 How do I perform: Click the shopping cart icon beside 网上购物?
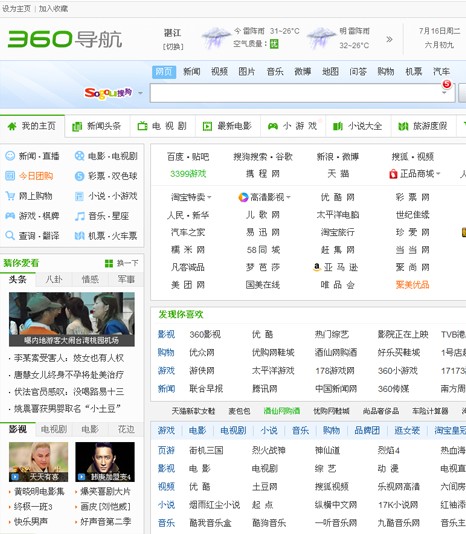point(10,196)
